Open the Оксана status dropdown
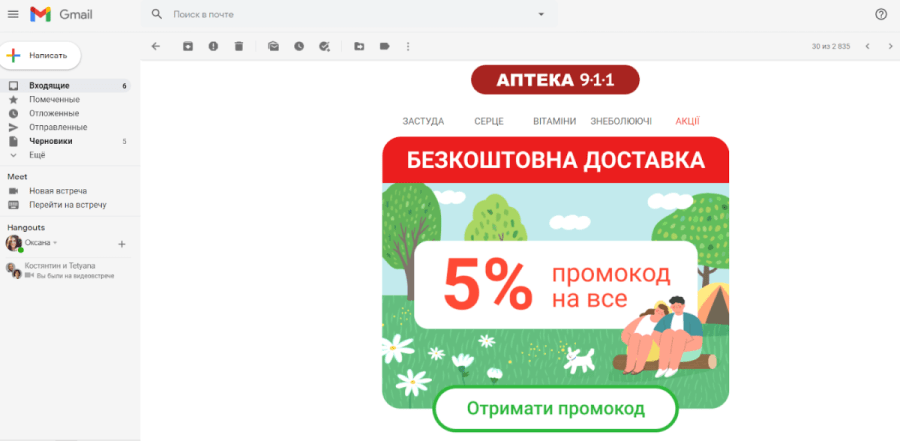Screen dimensions: 900x441 pos(55,243)
